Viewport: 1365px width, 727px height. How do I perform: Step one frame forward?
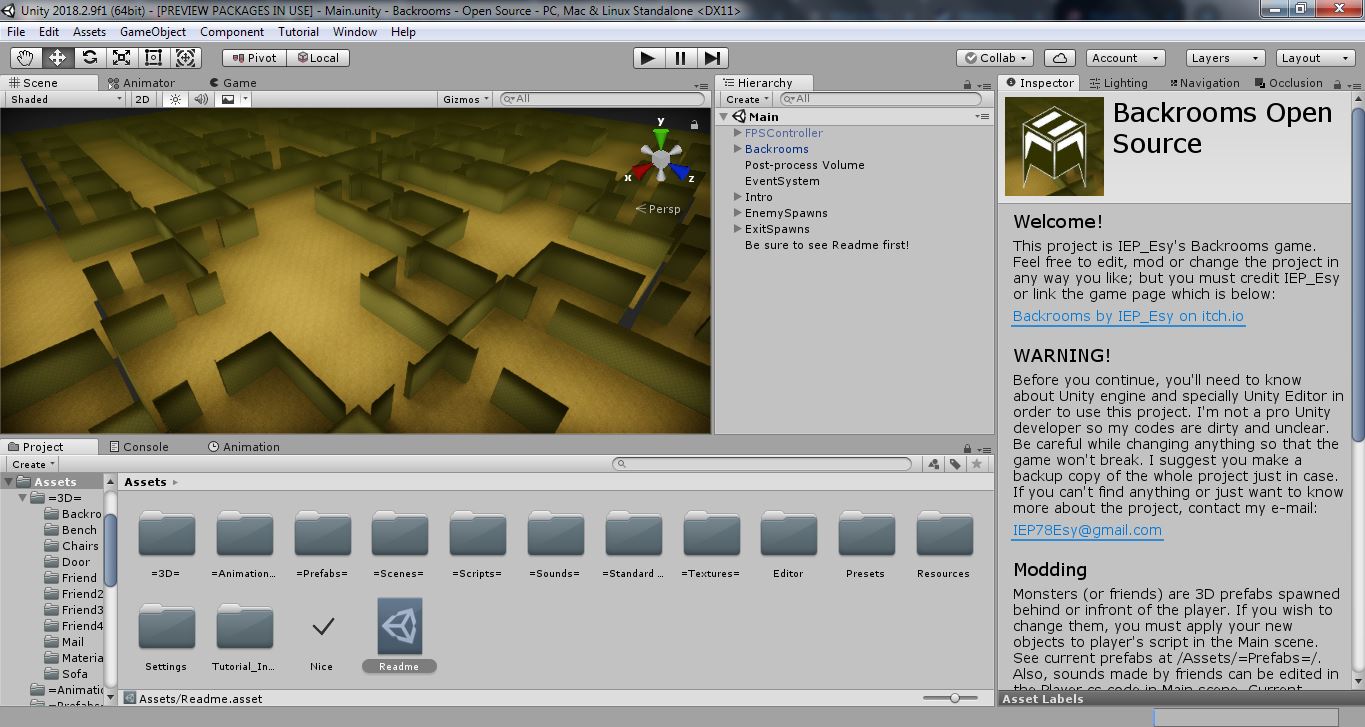click(712, 58)
